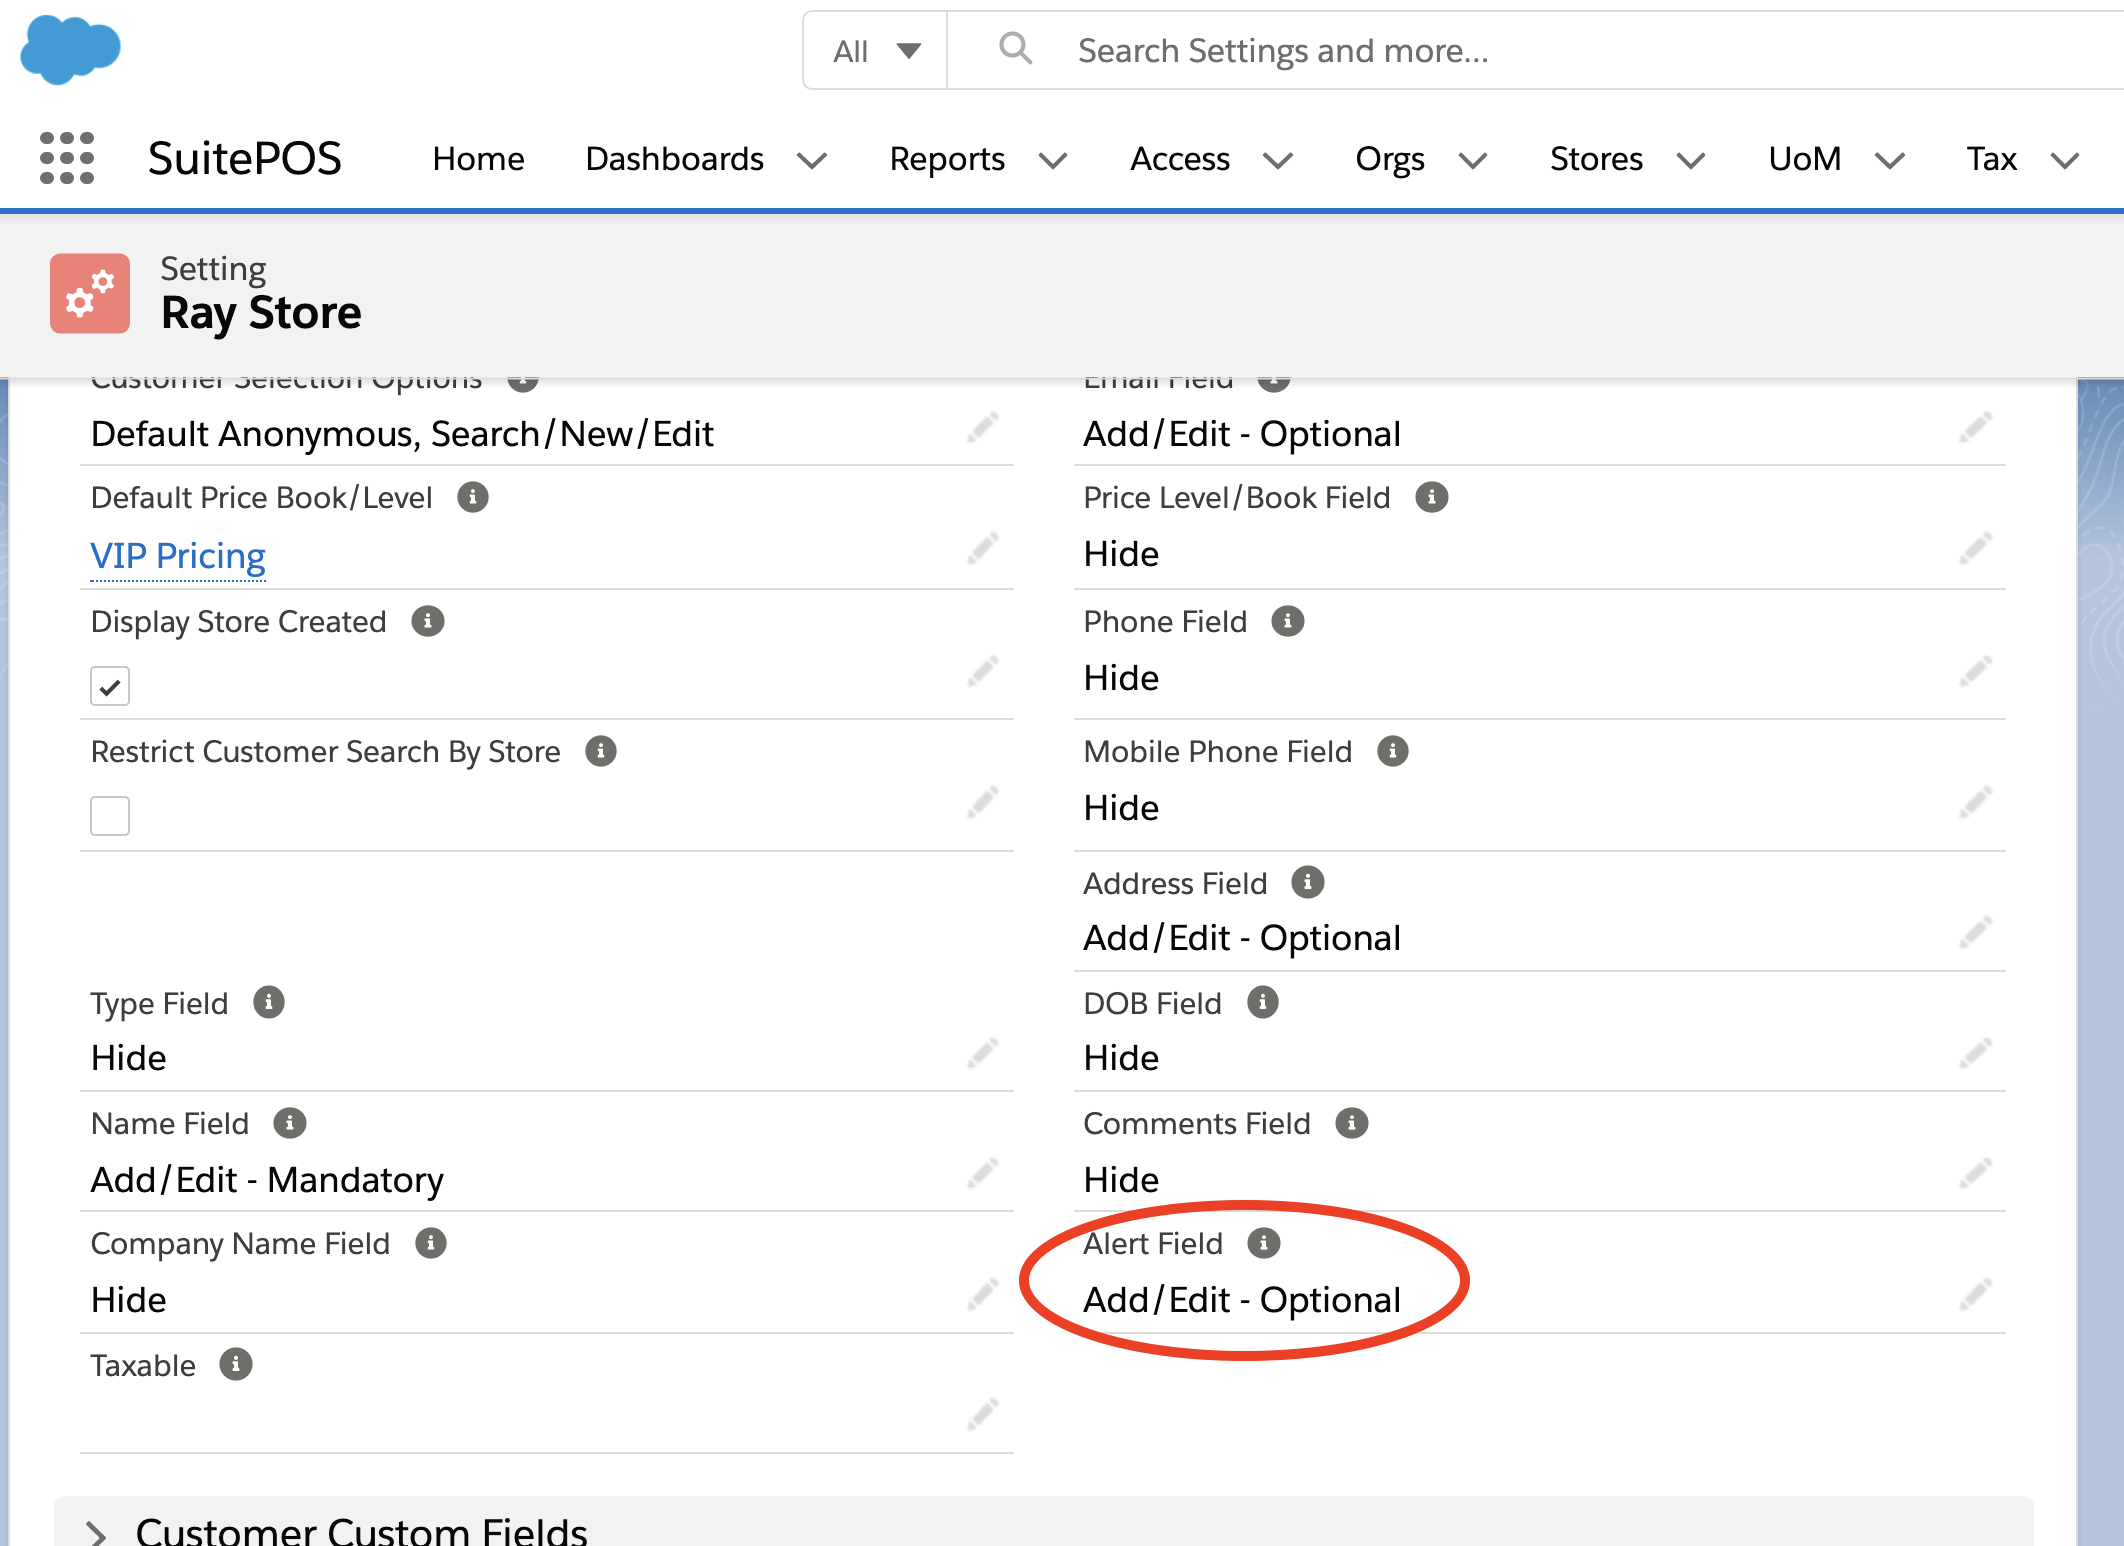
Task: Click the Access navigation tab
Action: (x=1179, y=159)
